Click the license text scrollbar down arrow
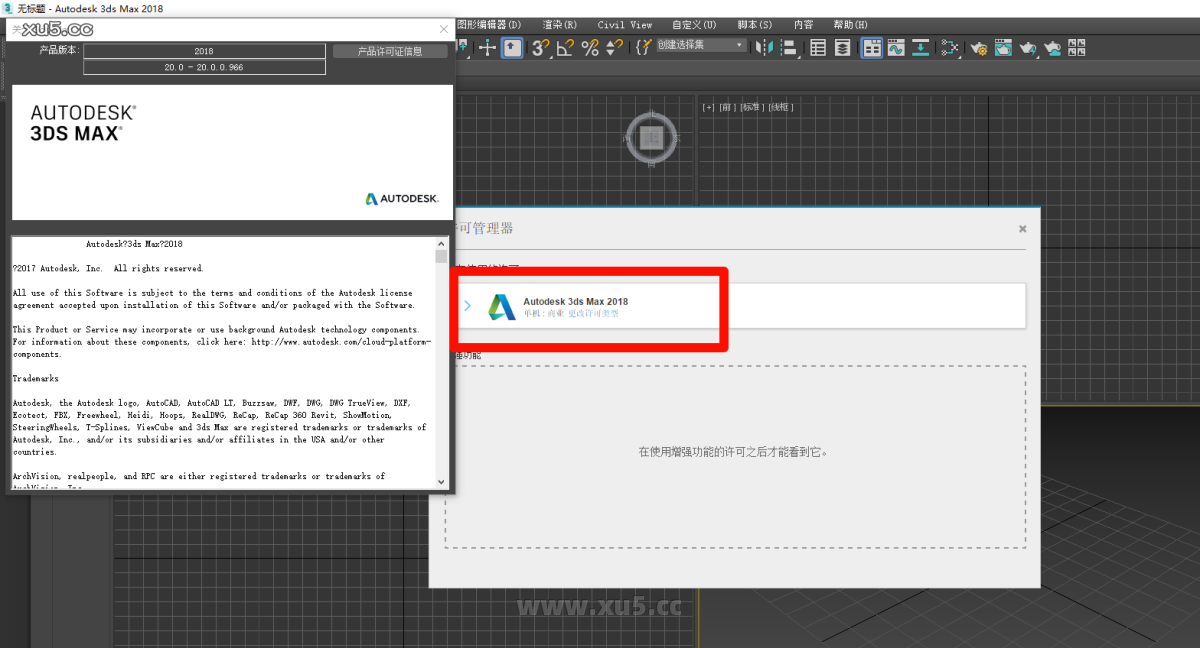Image resolution: width=1200 pixels, height=648 pixels. pos(441,481)
